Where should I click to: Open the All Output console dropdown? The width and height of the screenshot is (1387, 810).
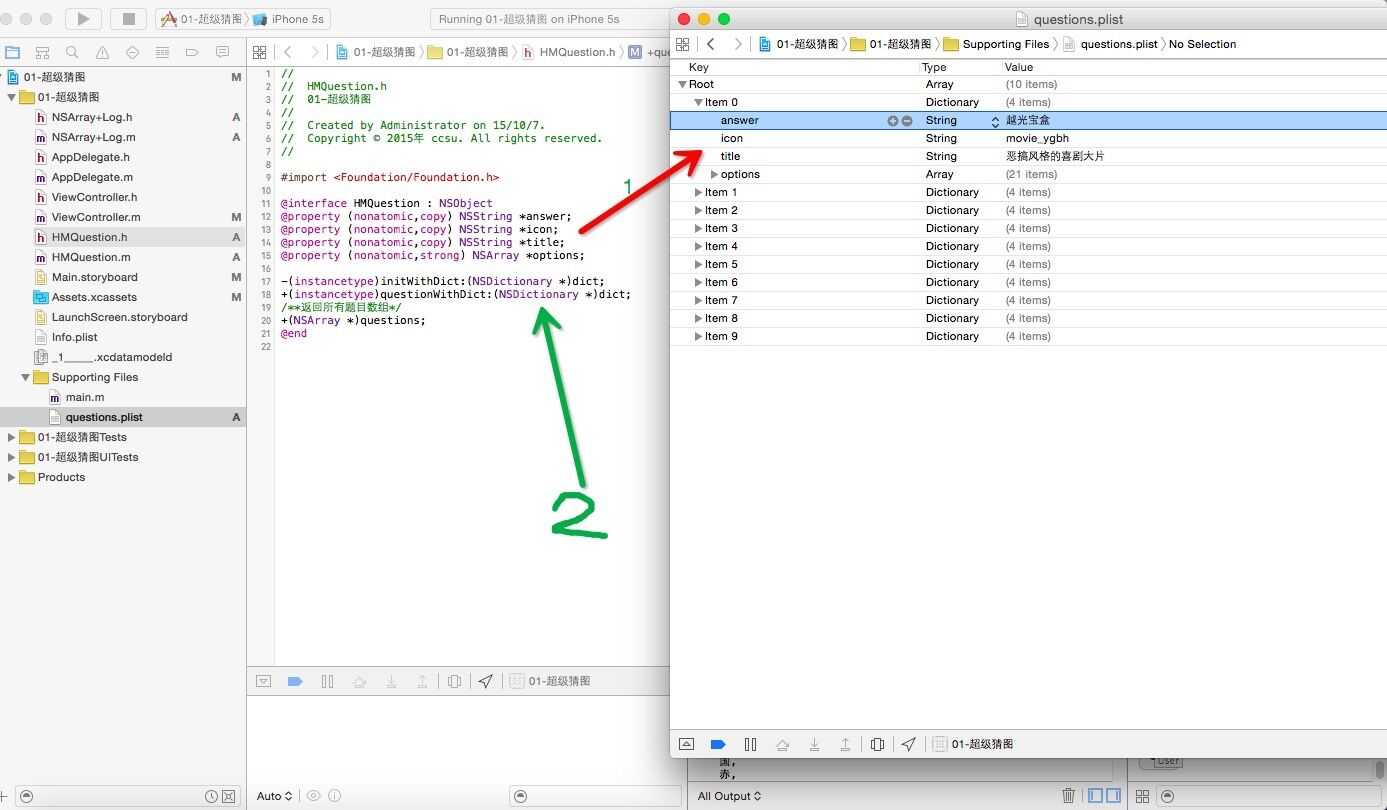[729, 796]
